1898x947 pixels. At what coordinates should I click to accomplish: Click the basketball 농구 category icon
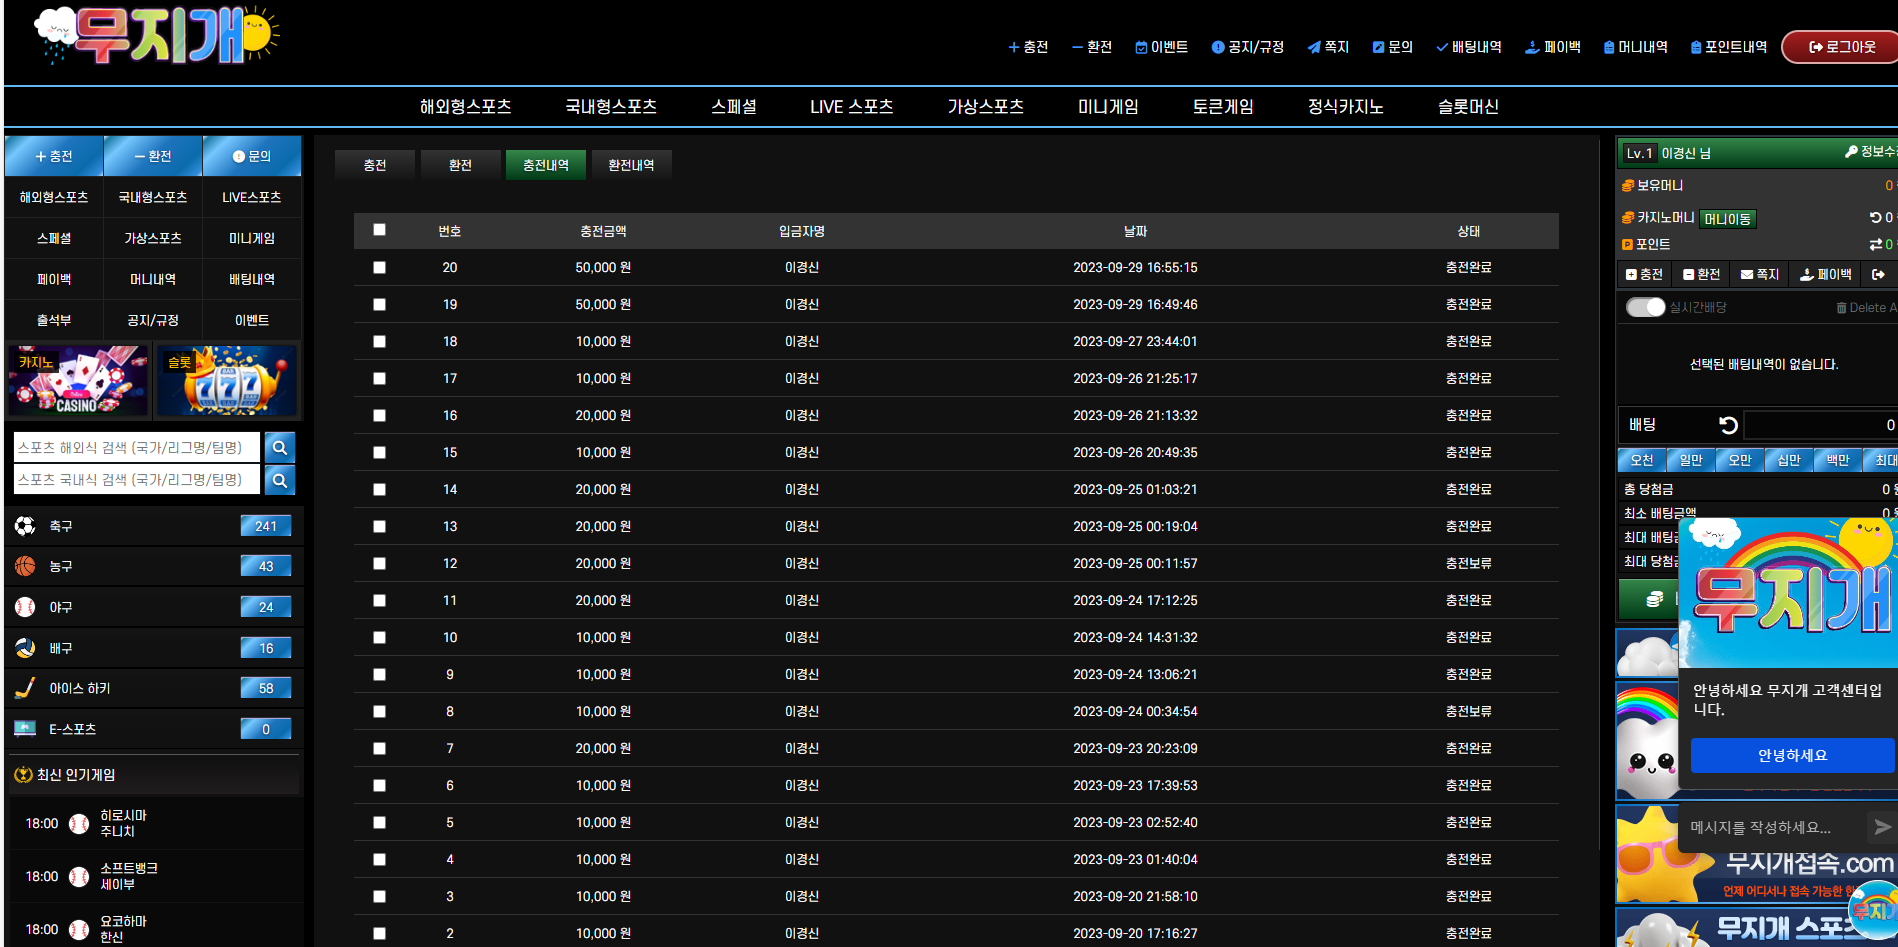pos(25,566)
